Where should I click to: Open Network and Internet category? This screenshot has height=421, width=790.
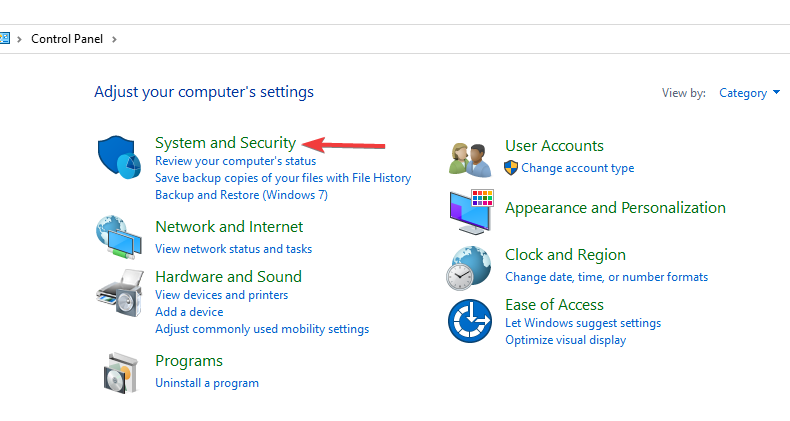pyautogui.click(x=229, y=227)
